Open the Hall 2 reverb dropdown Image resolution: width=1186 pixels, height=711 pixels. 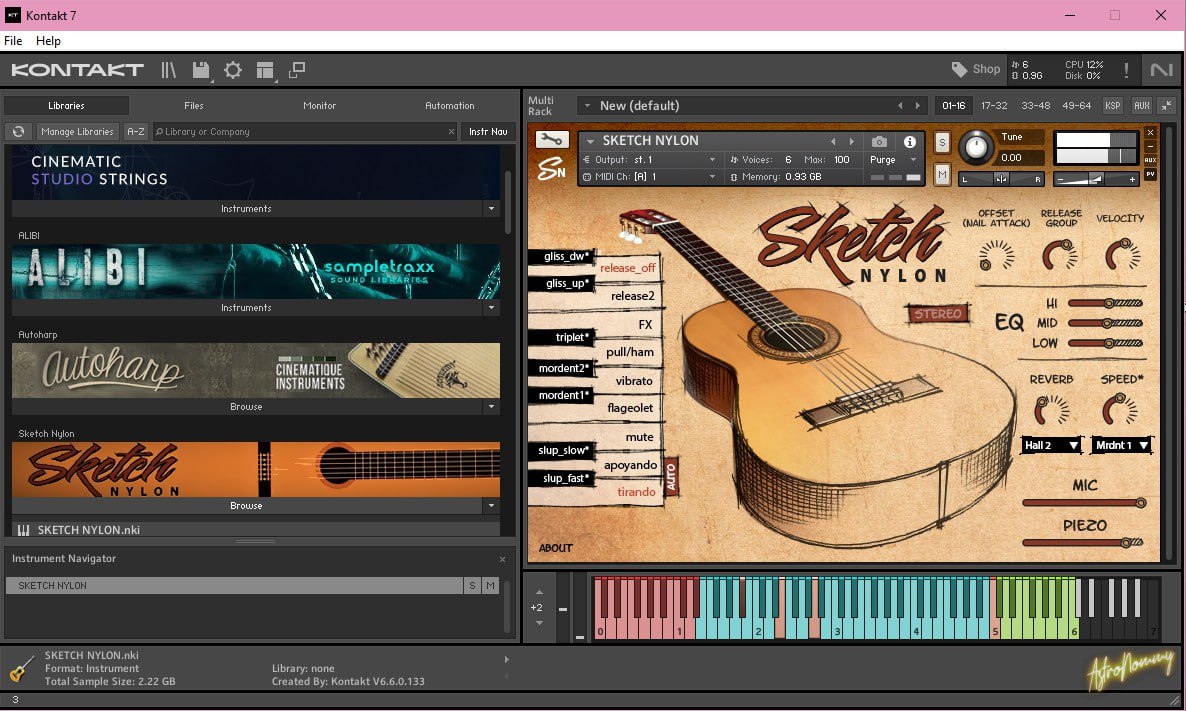coord(1051,445)
